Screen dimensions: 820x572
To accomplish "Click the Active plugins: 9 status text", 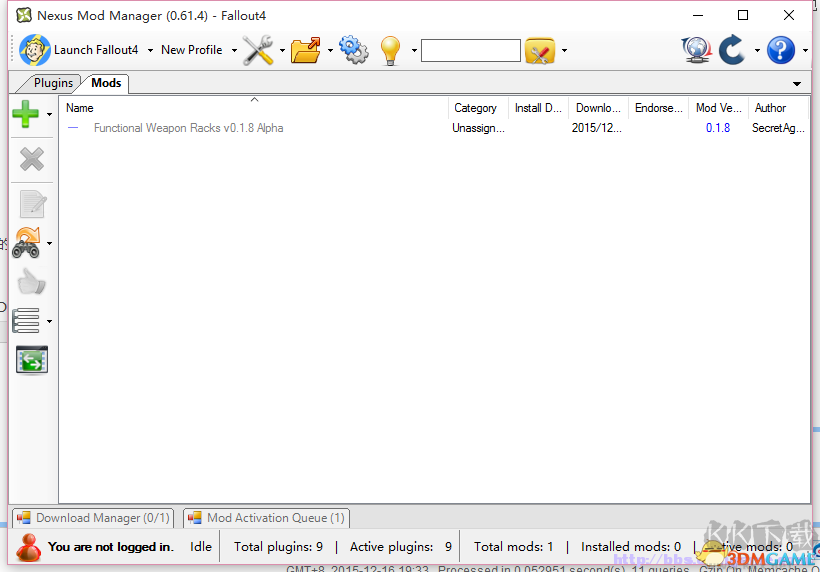I will [401, 547].
